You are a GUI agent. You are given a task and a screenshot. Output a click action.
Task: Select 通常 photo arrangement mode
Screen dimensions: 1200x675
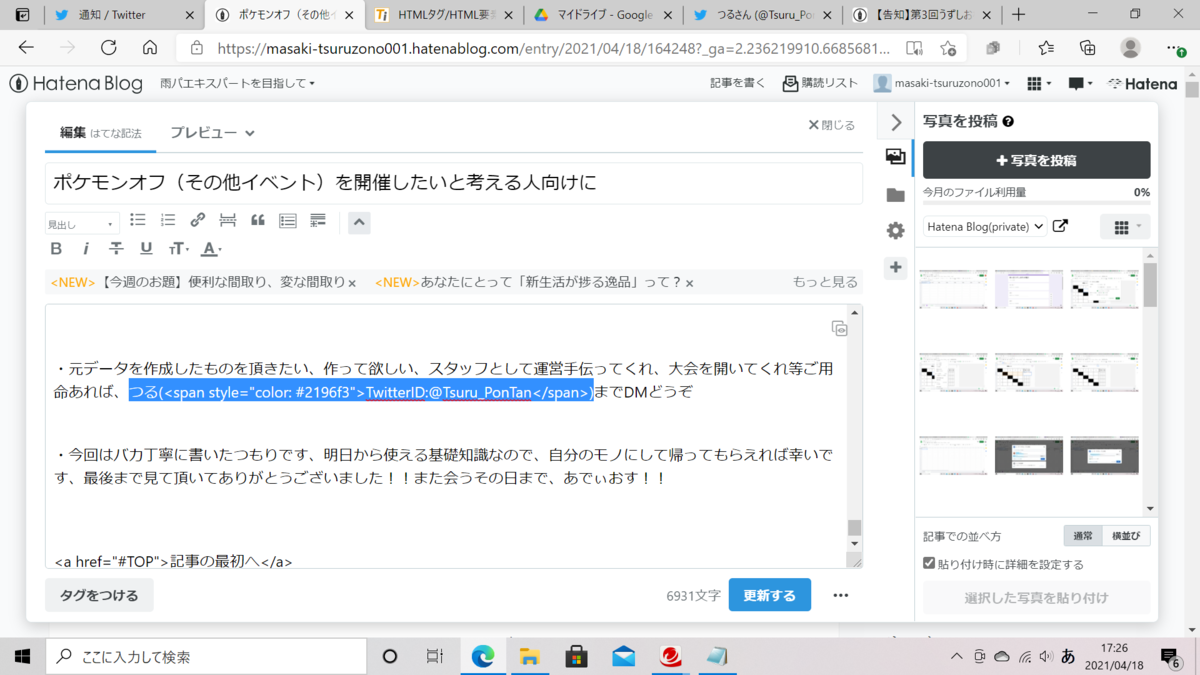pyautogui.click(x=1083, y=535)
